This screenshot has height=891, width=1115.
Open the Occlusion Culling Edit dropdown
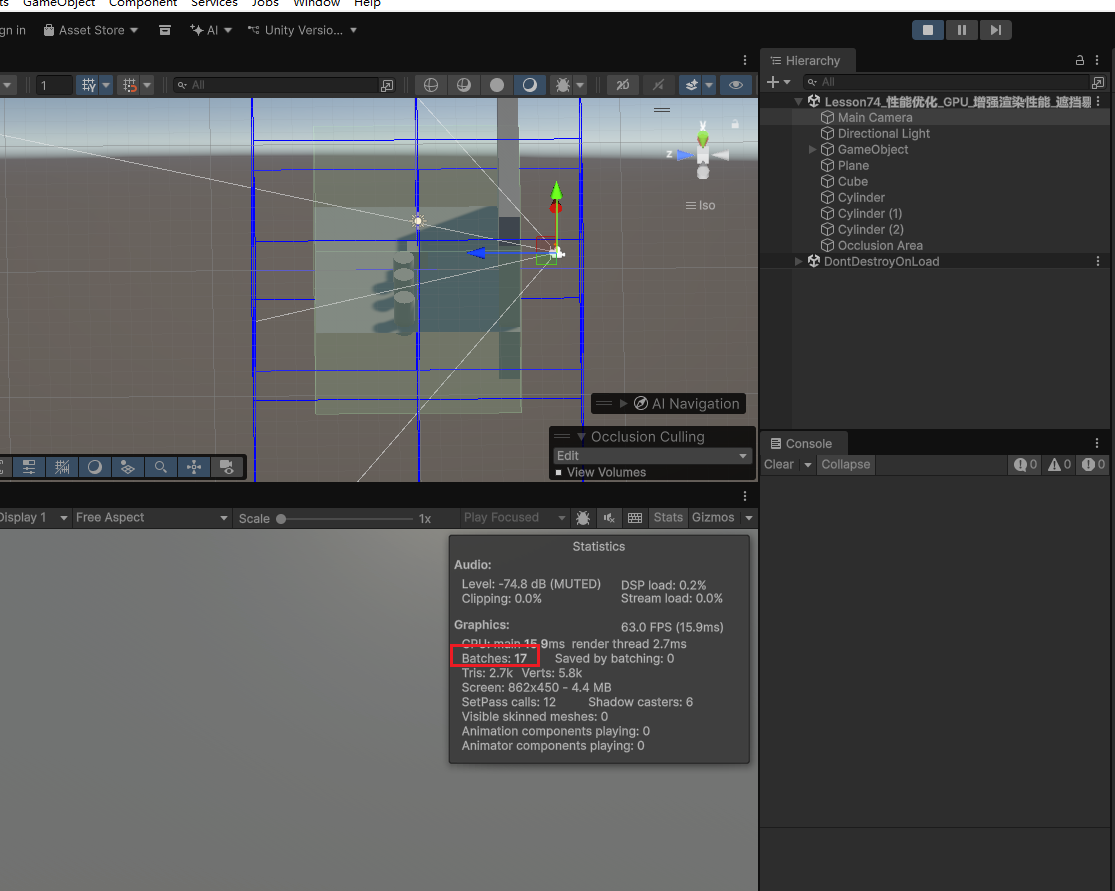click(x=652, y=456)
